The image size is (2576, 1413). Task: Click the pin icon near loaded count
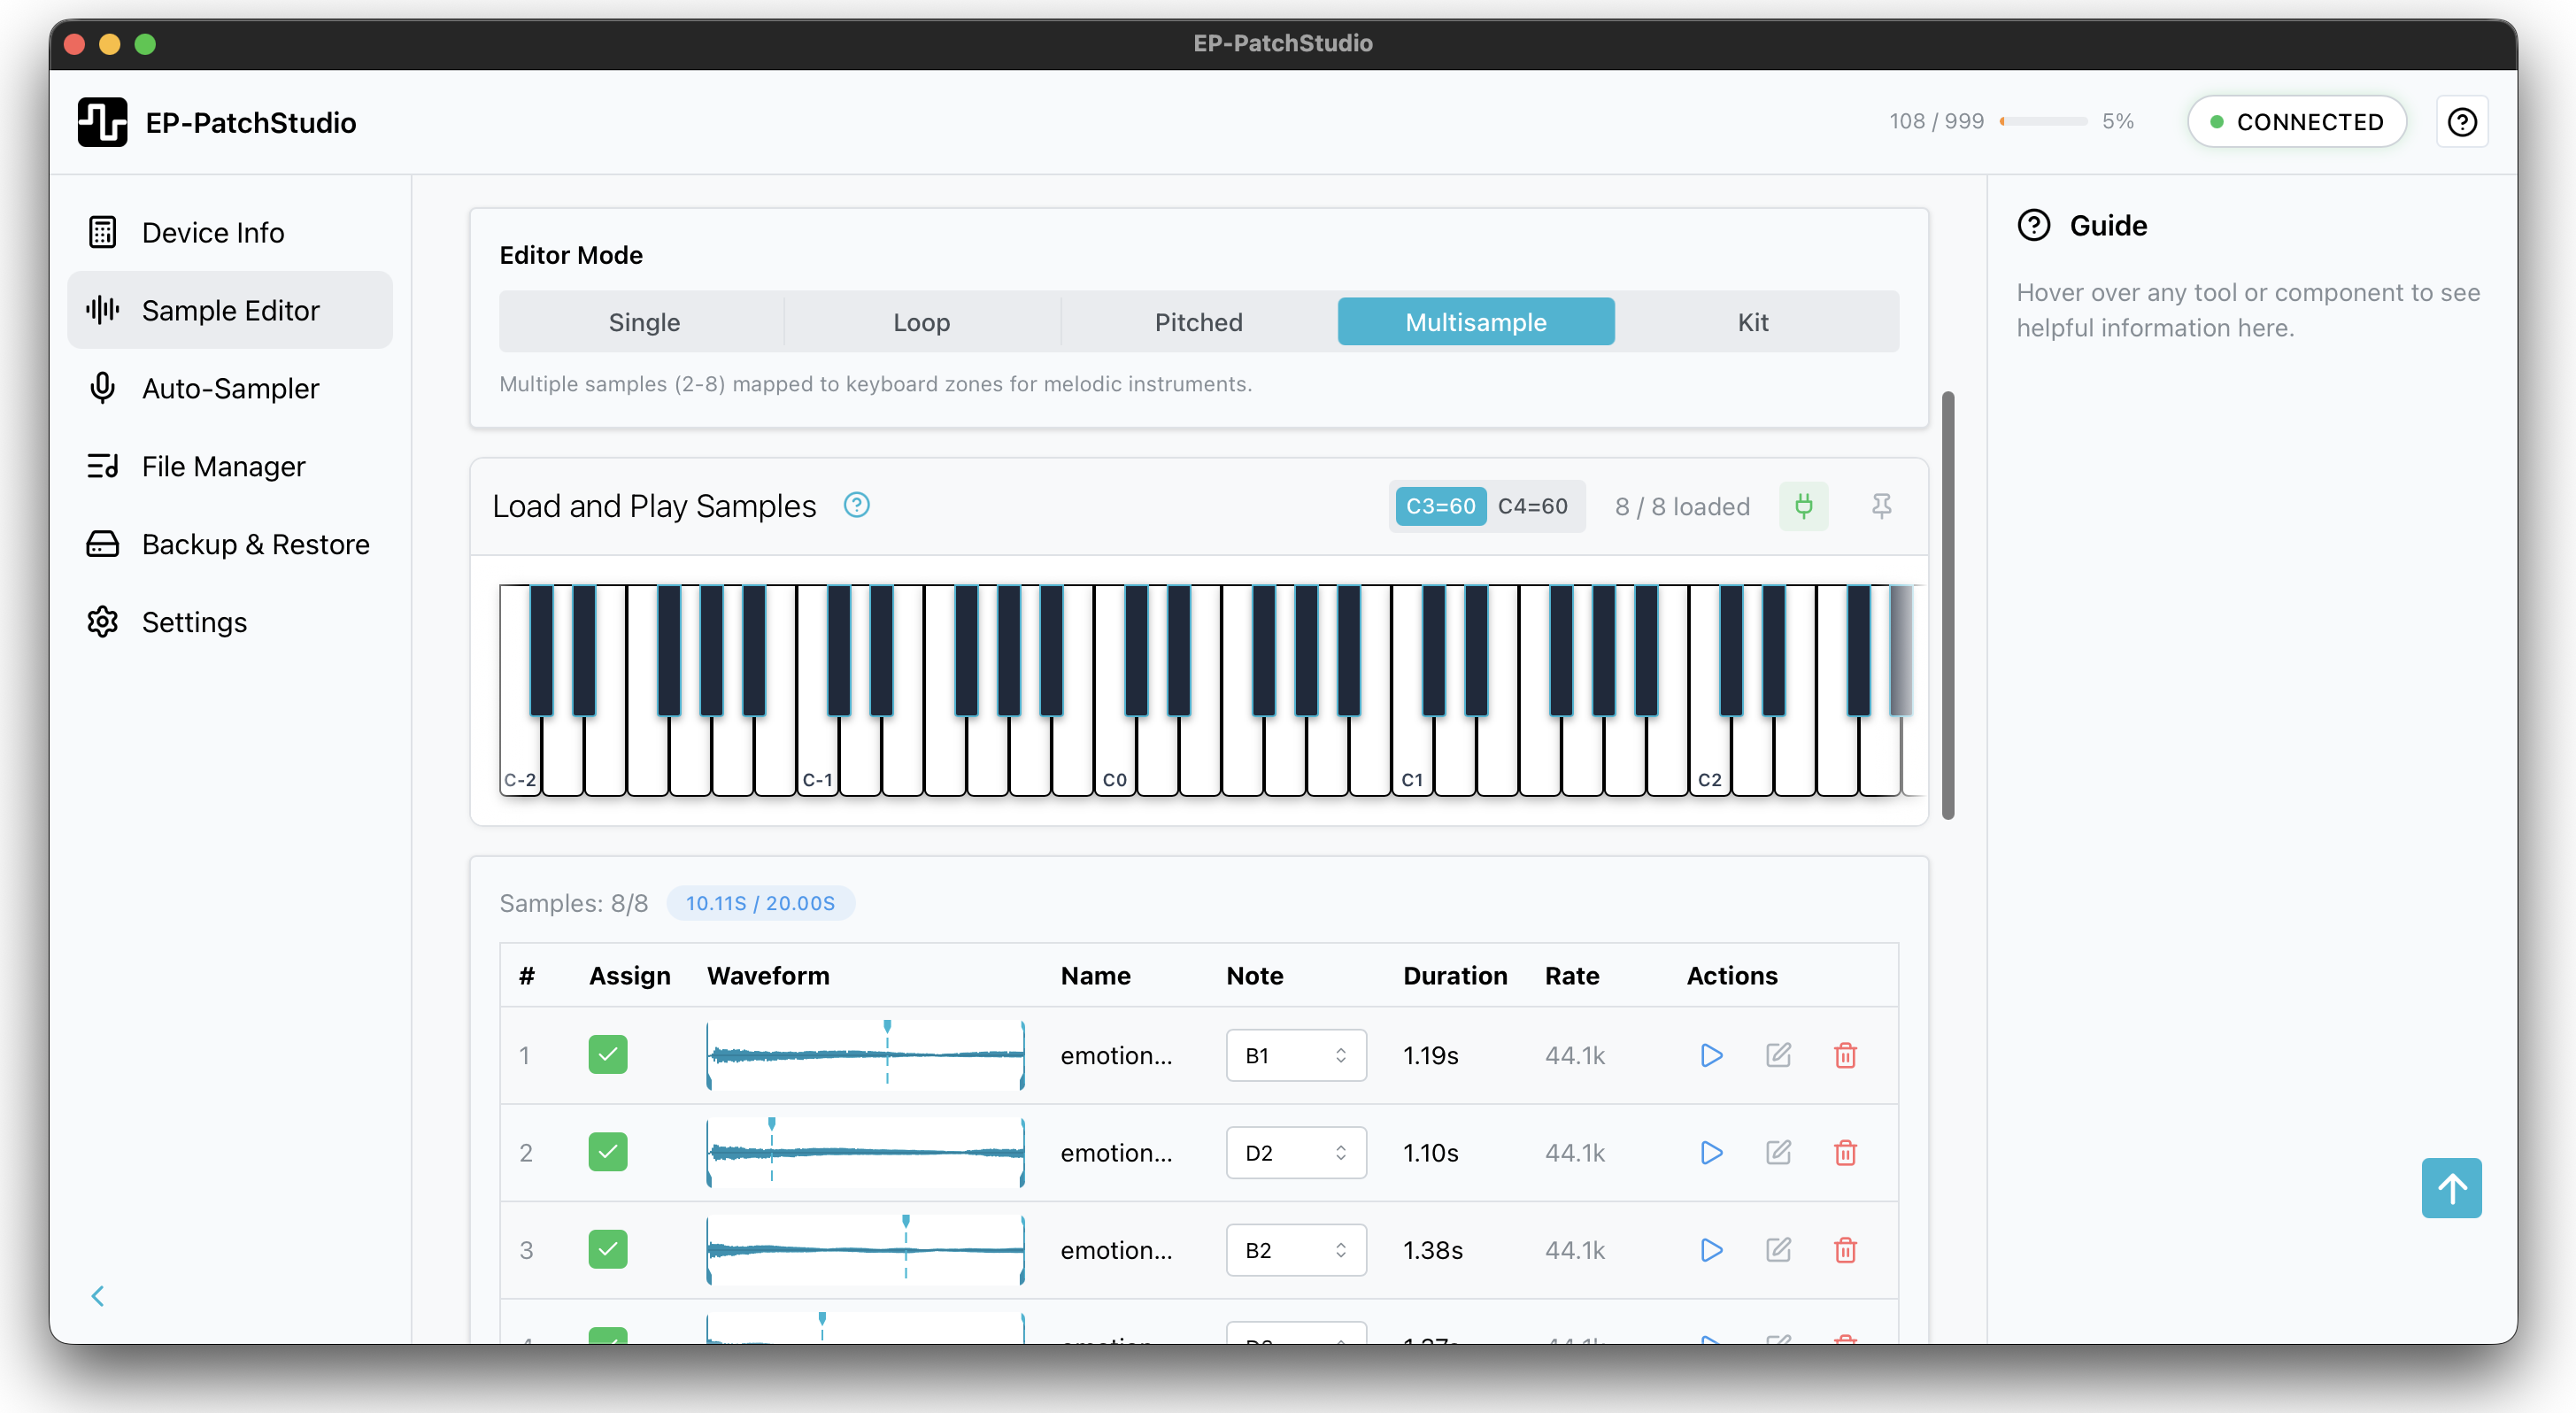[1881, 506]
